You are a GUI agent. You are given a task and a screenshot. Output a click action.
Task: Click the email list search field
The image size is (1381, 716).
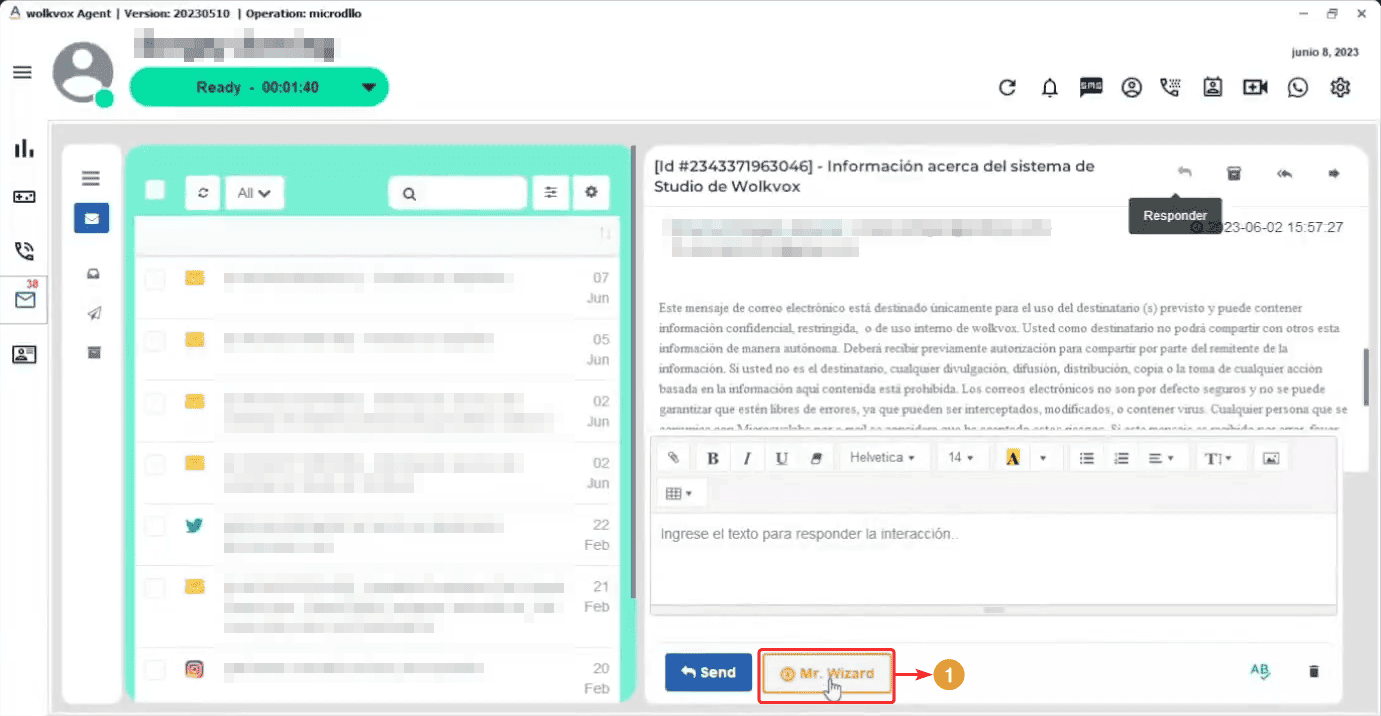click(458, 193)
